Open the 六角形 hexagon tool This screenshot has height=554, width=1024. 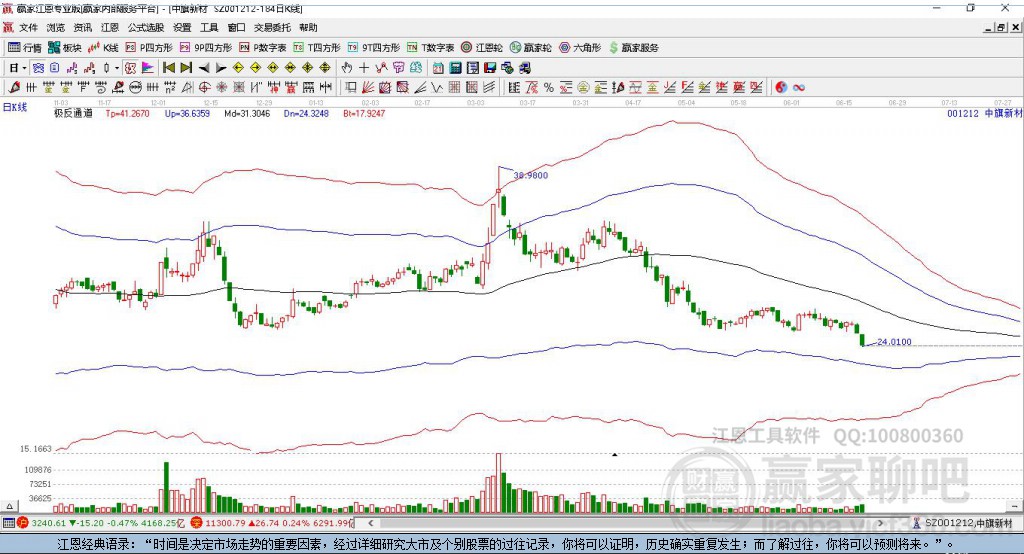tap(580, 48)
